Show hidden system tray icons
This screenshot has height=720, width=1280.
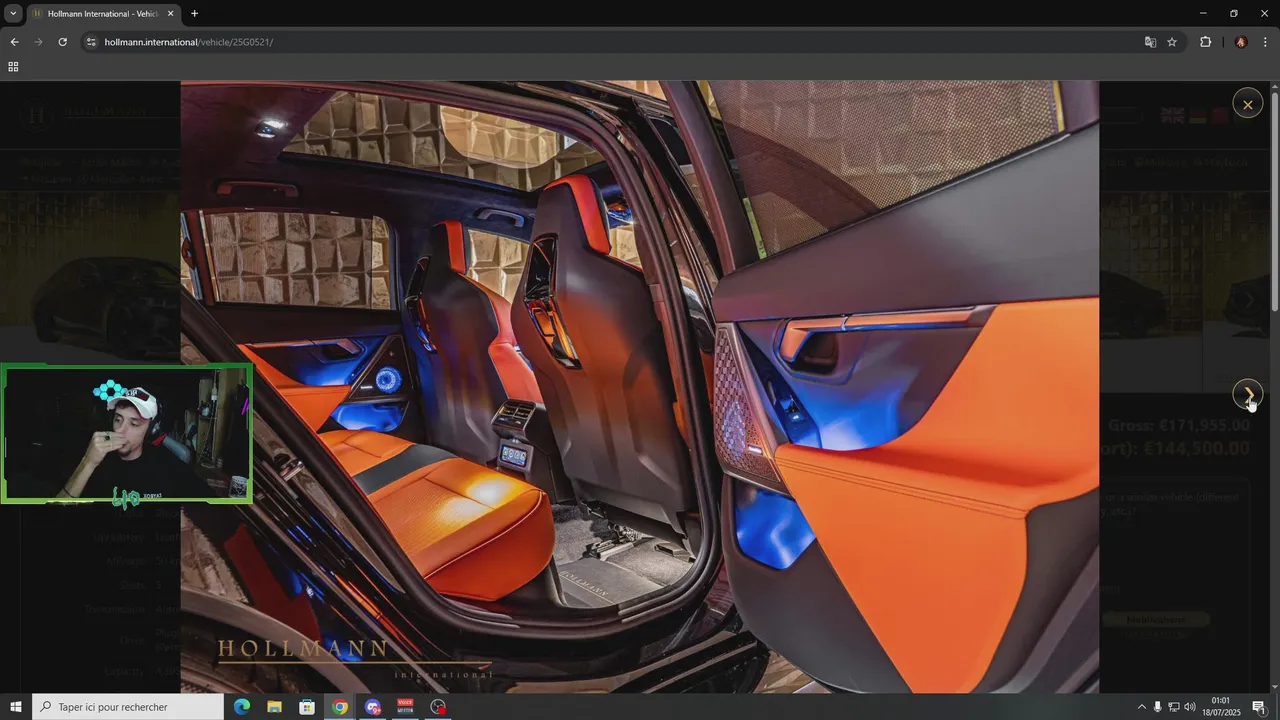(x=1142, y=707)
